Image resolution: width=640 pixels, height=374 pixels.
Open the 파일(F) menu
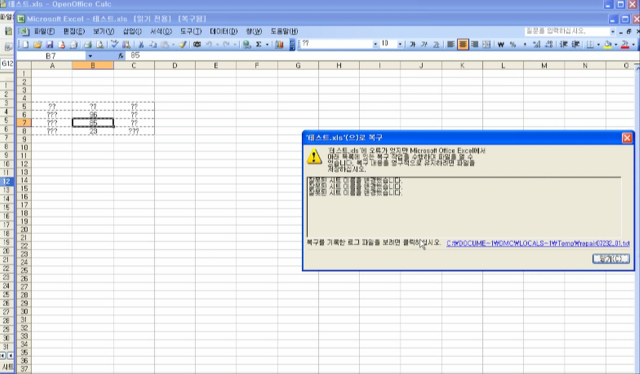pos(44,31)
